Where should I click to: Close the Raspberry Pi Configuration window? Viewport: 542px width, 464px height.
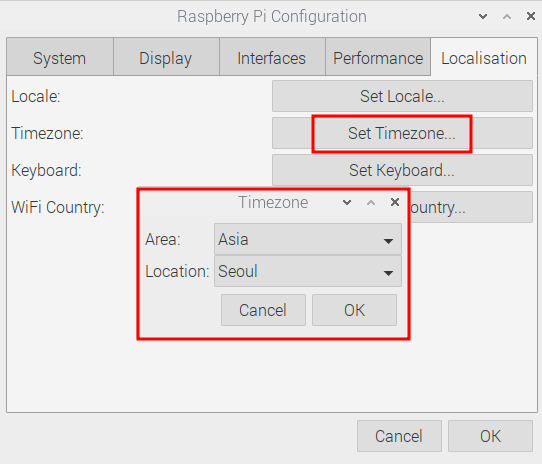(x=531, y=16)
